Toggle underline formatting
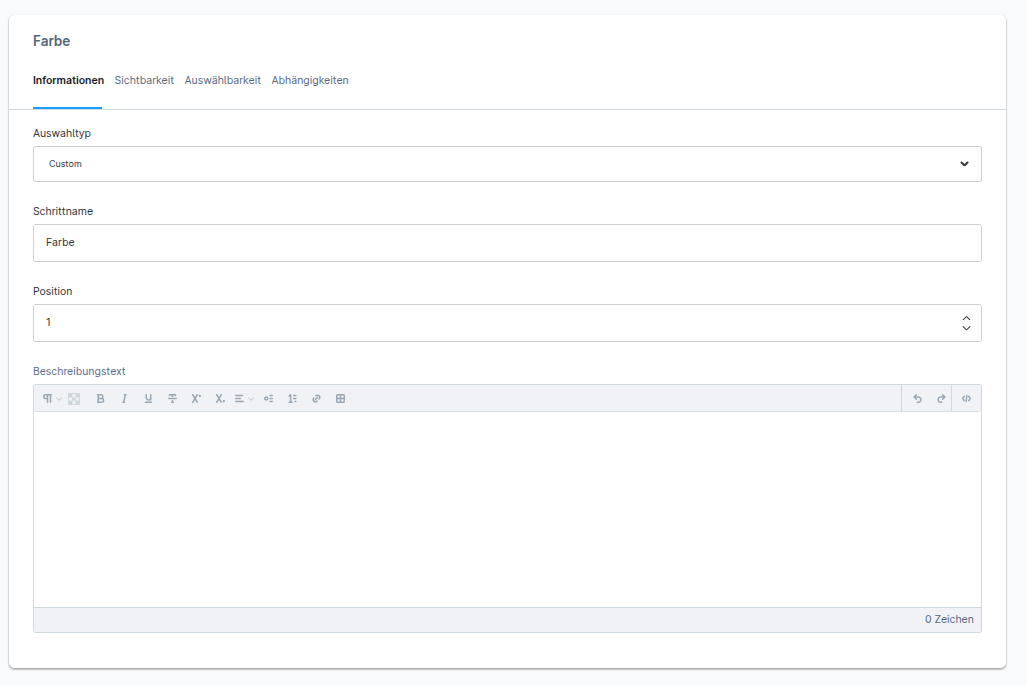Viewport: 1027px width, 685px height. click(x=148, y=399)
